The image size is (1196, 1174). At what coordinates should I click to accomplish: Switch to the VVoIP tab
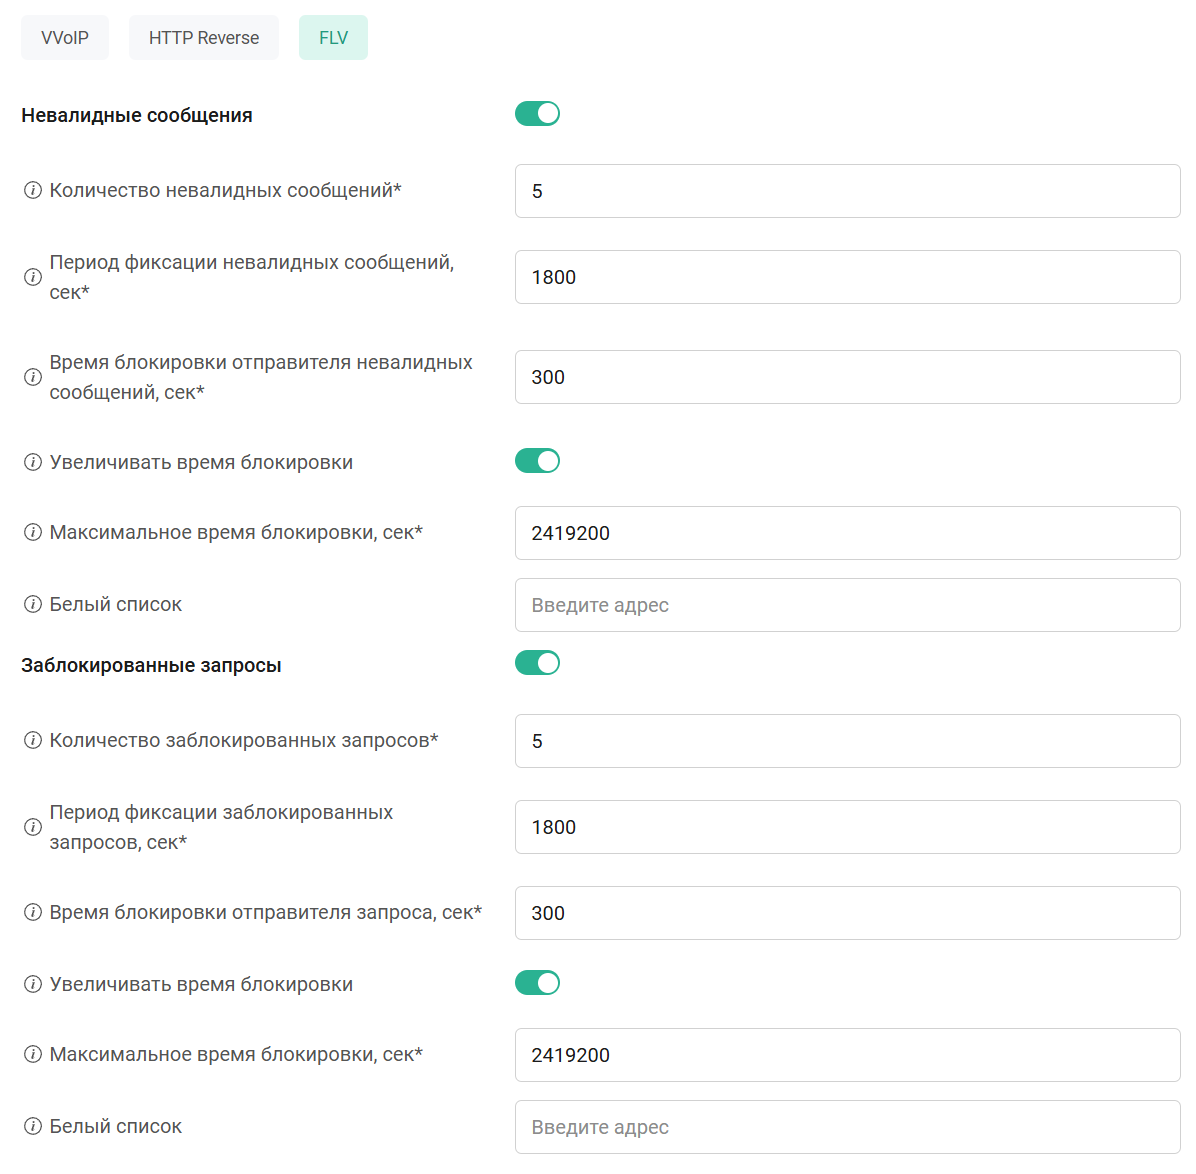(x=65, y=38)
